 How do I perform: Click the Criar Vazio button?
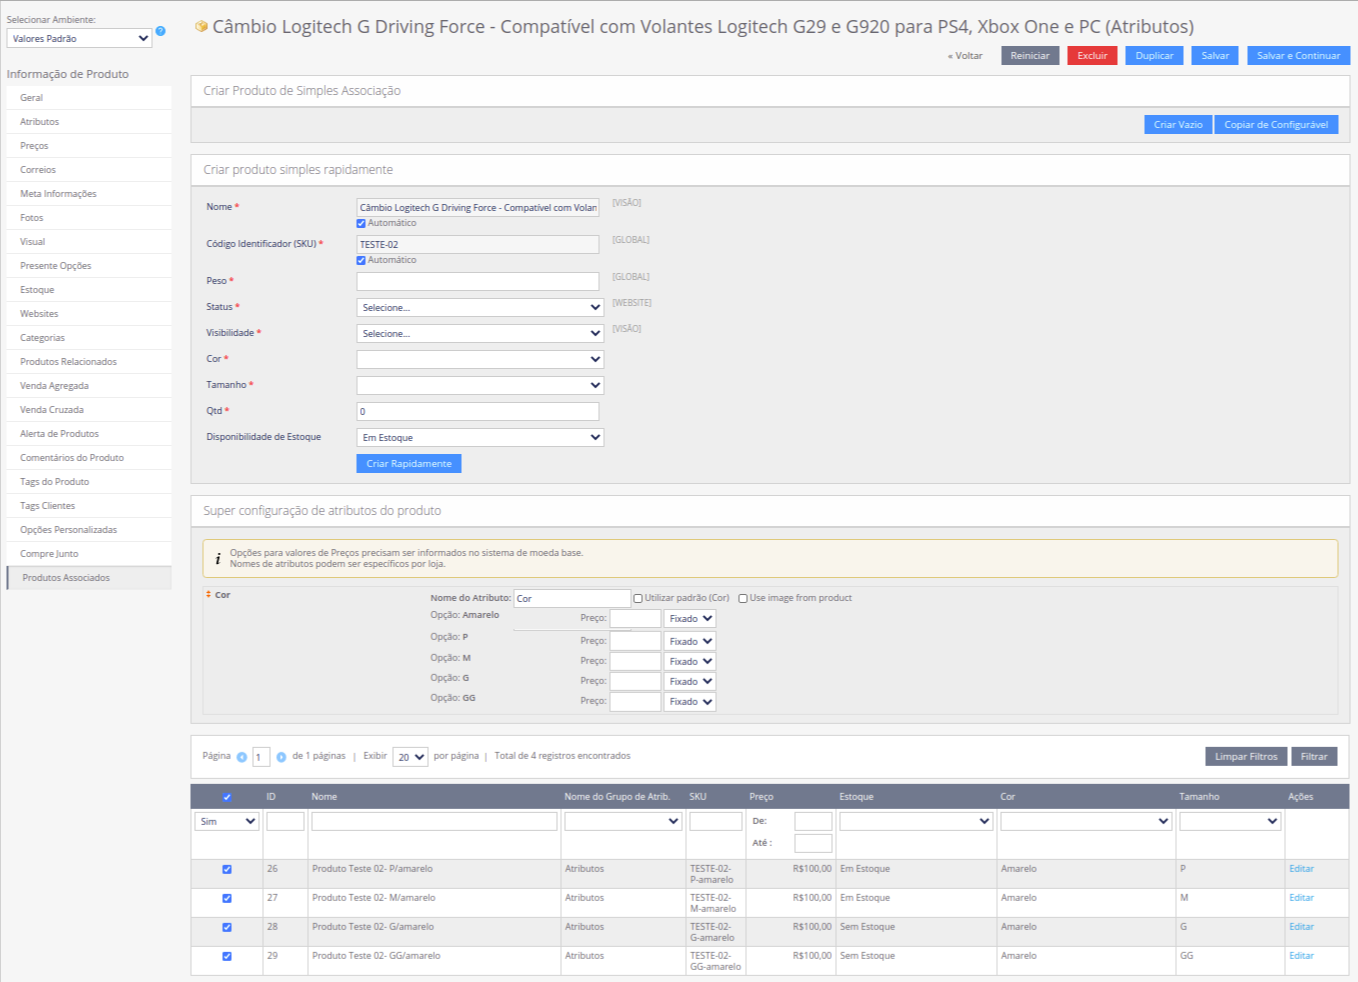click(1178, 125)
